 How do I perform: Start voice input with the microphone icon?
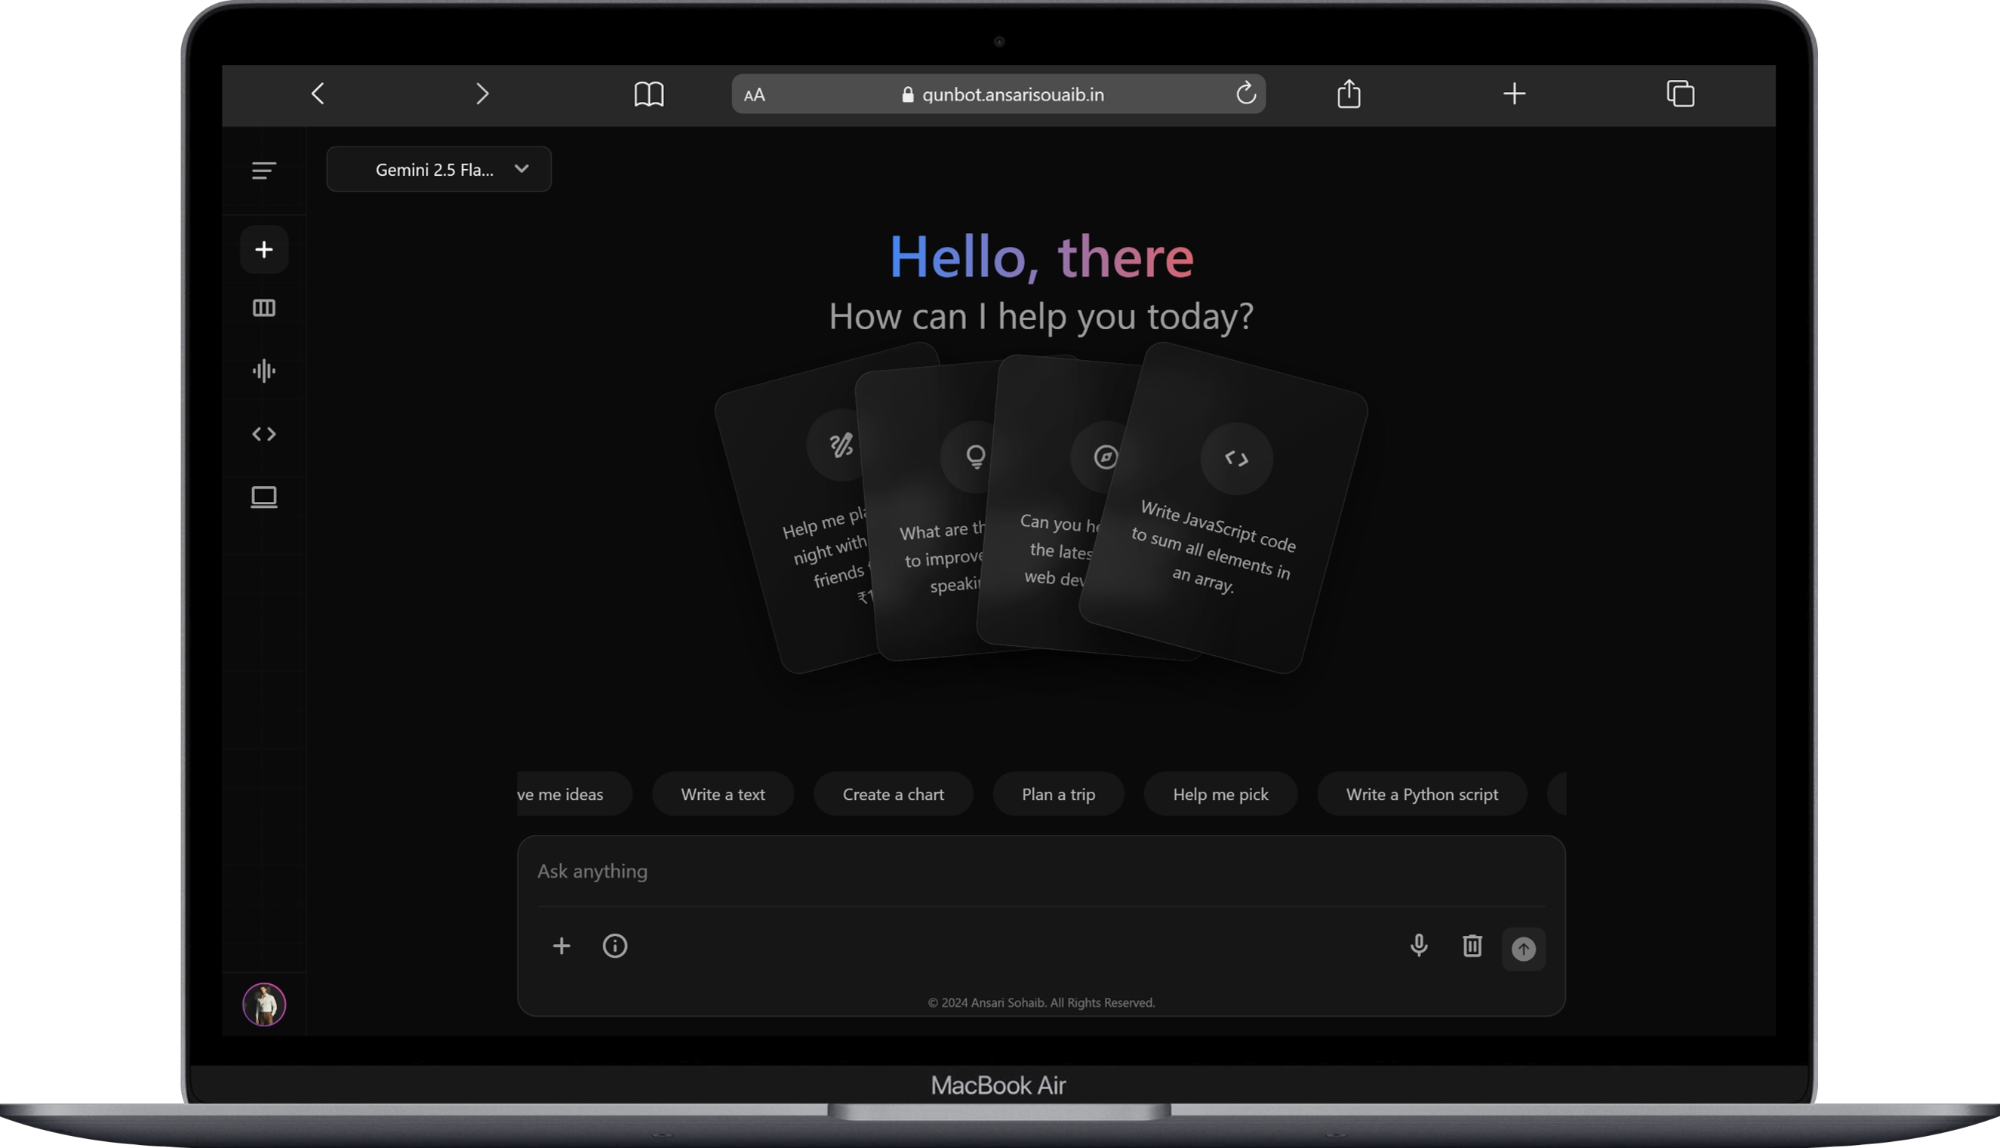tap(1419, 946)
